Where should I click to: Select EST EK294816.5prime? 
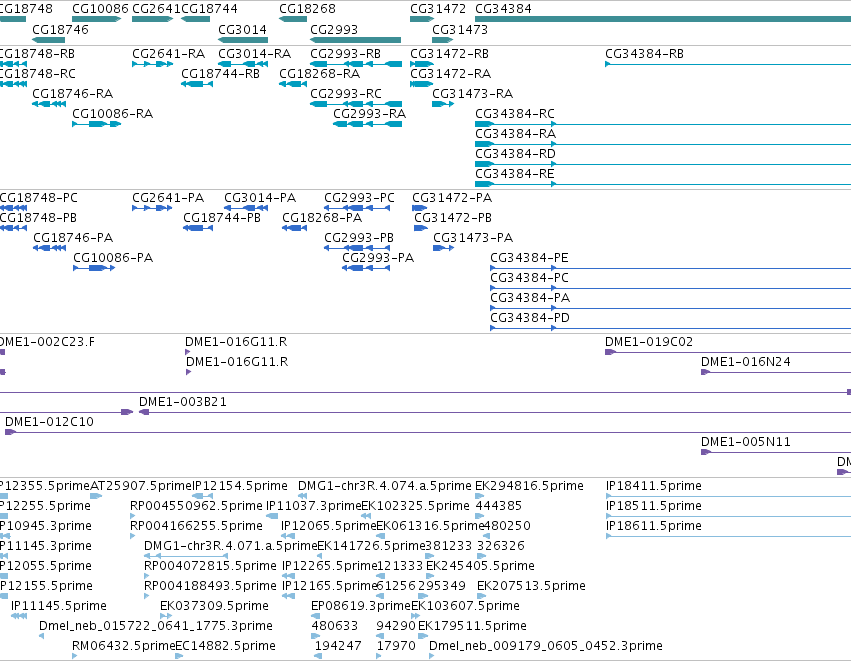tap(529, 486)
